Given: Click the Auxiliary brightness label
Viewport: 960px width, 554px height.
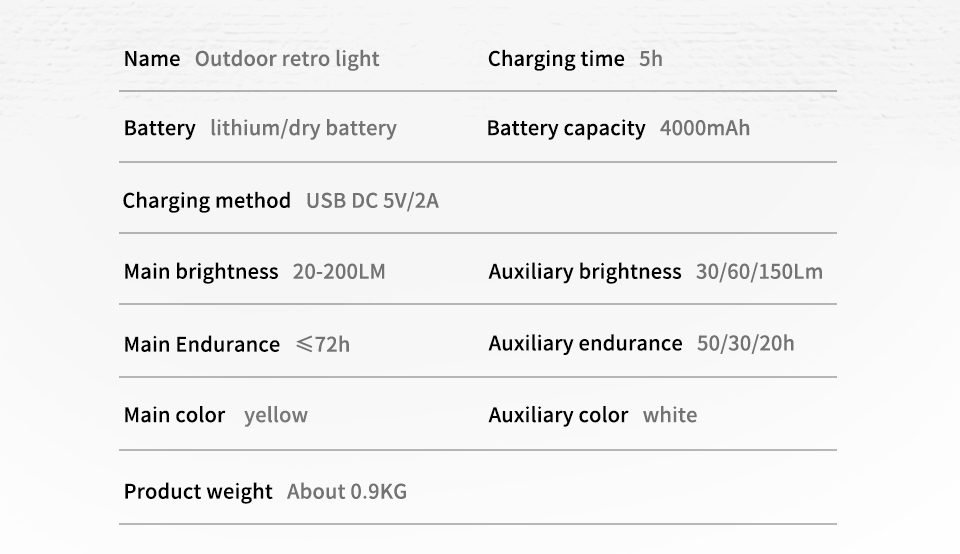Looking at the screenshot, I should [585, 272].
